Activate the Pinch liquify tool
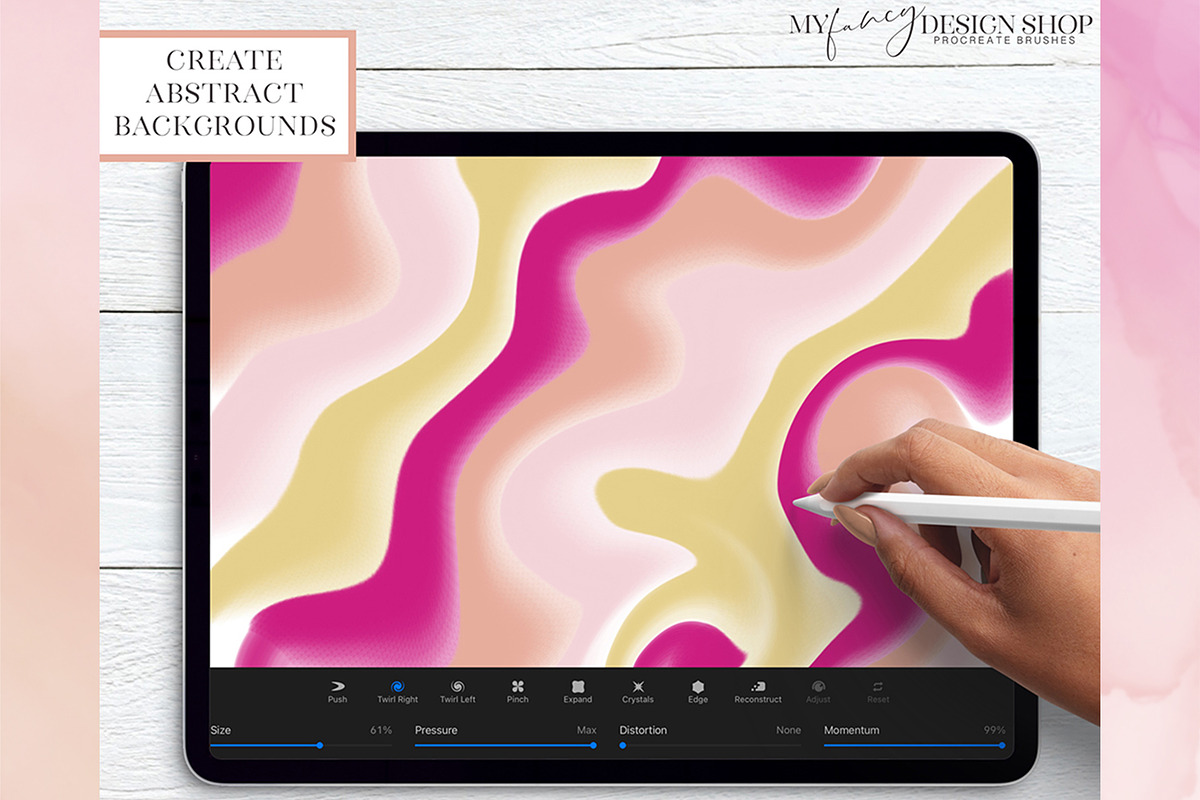1200x800 pixels. (517, 692)
